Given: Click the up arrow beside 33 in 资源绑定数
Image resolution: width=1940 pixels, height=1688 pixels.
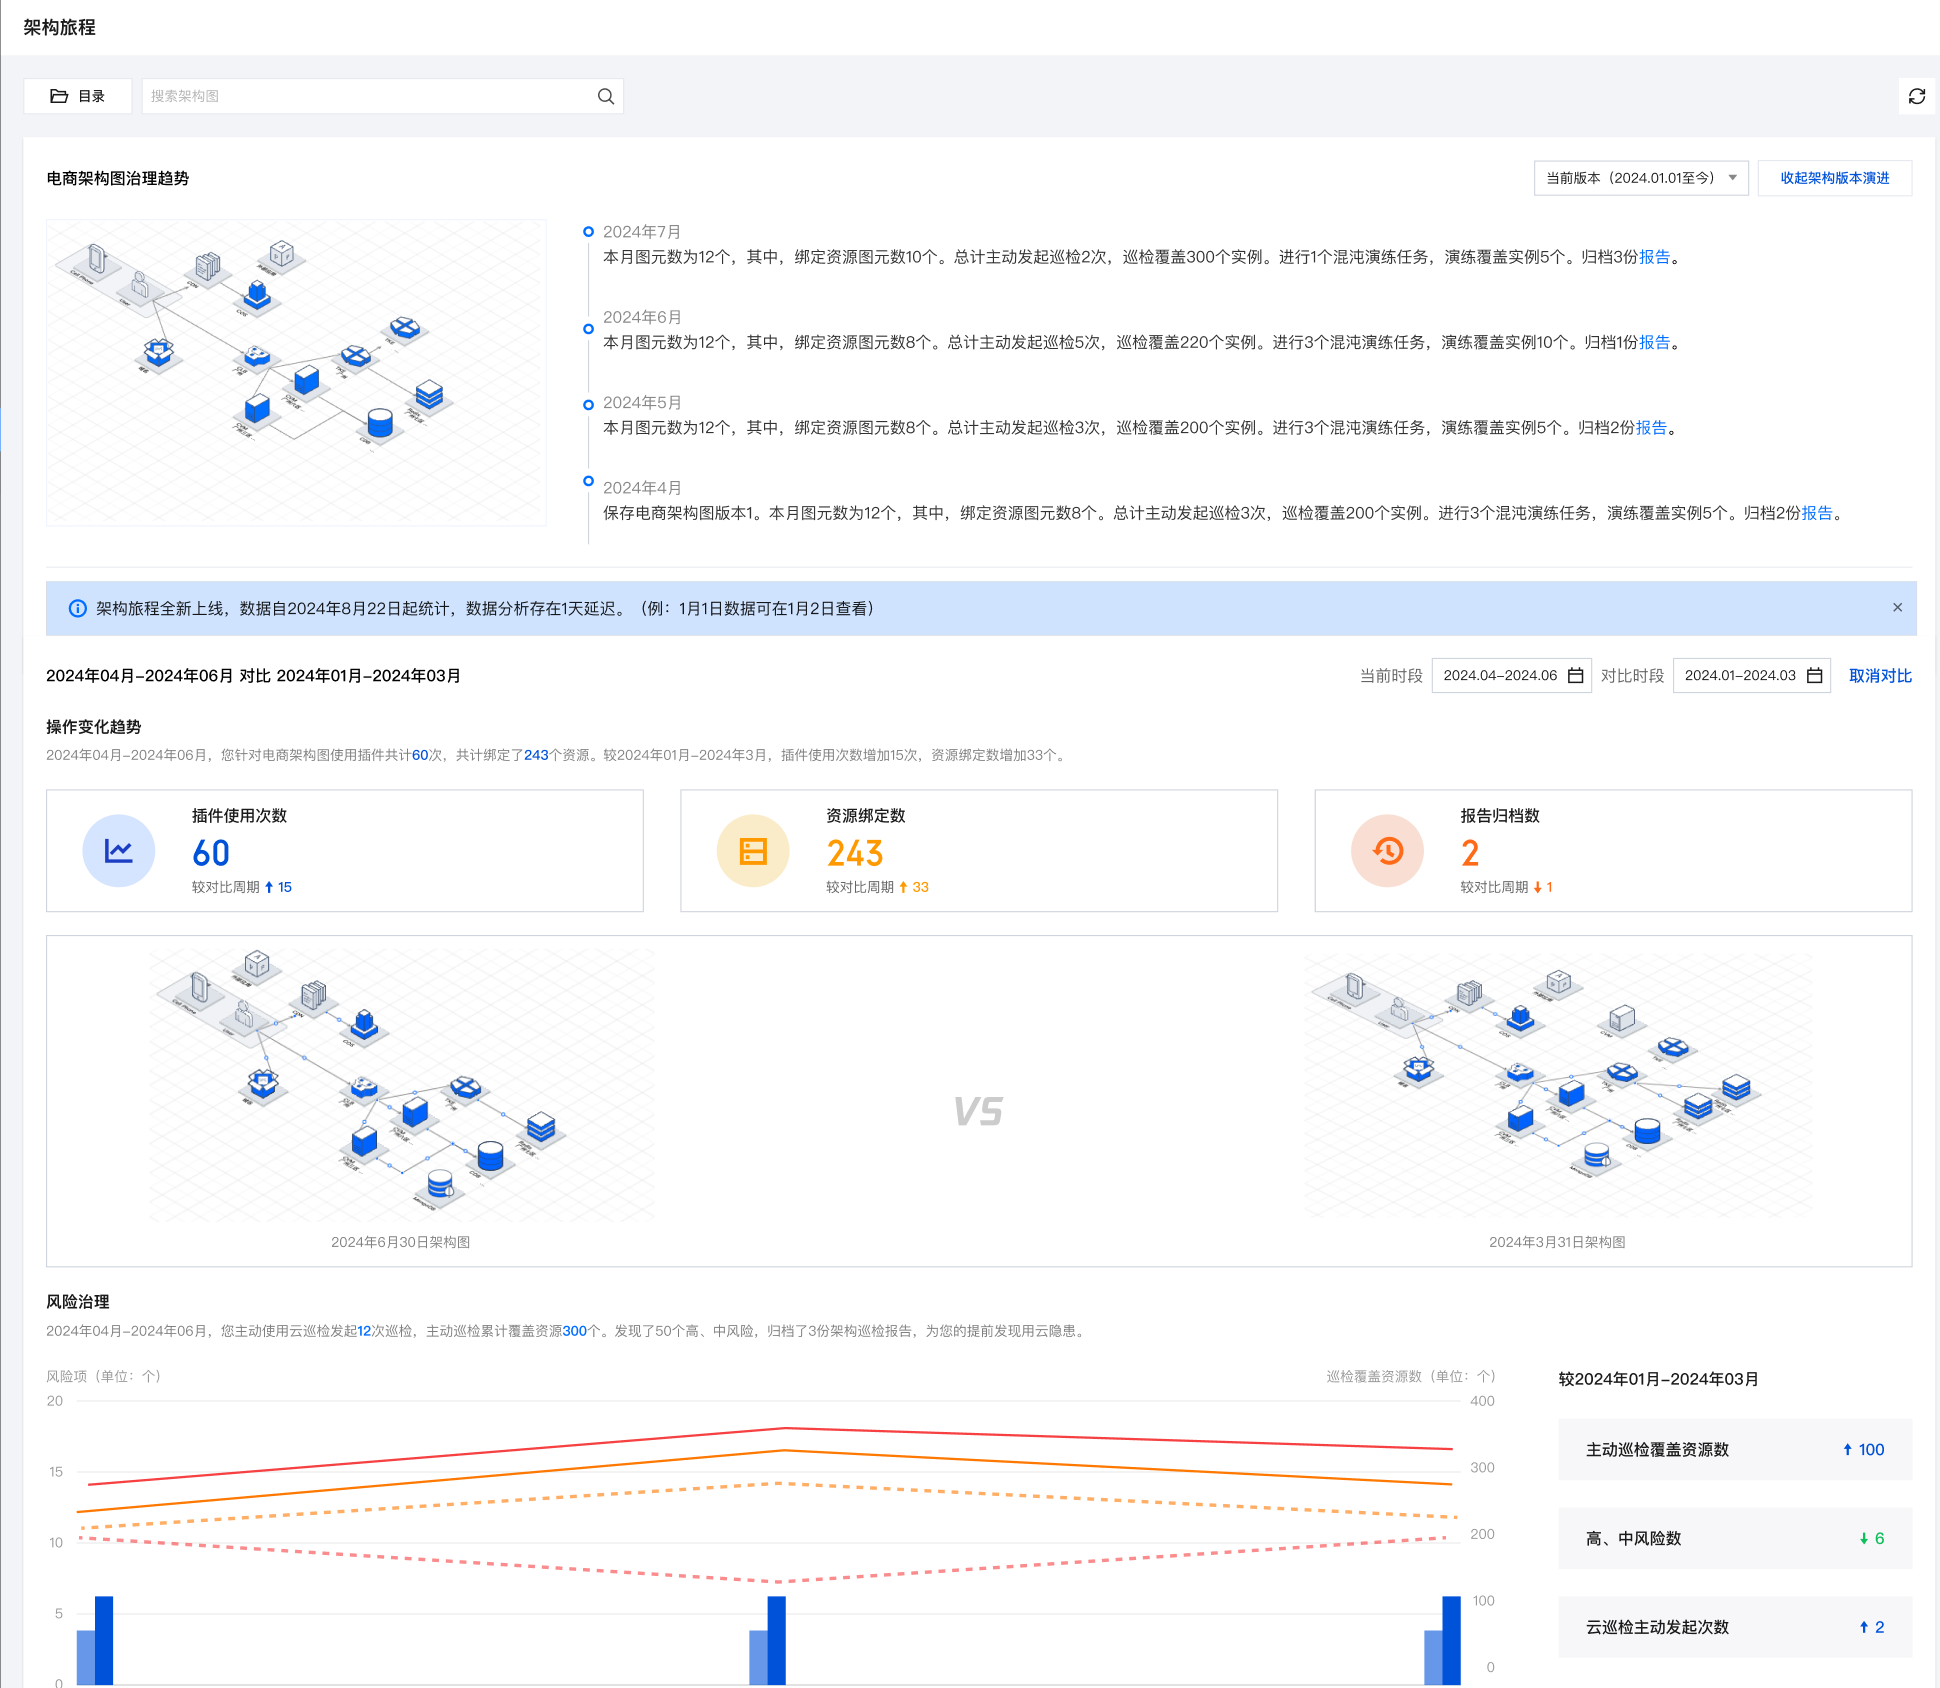Looking at the screenshot, I should pyautogui.click(x=903, y=887).
